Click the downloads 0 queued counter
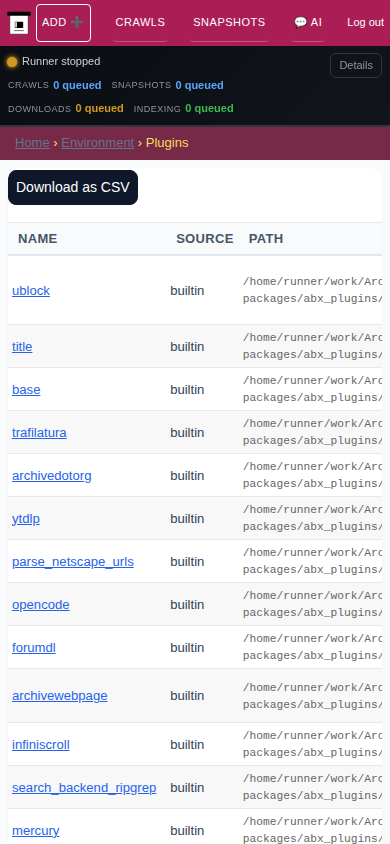Screen dimensions: 390x844 pos(100,108)
